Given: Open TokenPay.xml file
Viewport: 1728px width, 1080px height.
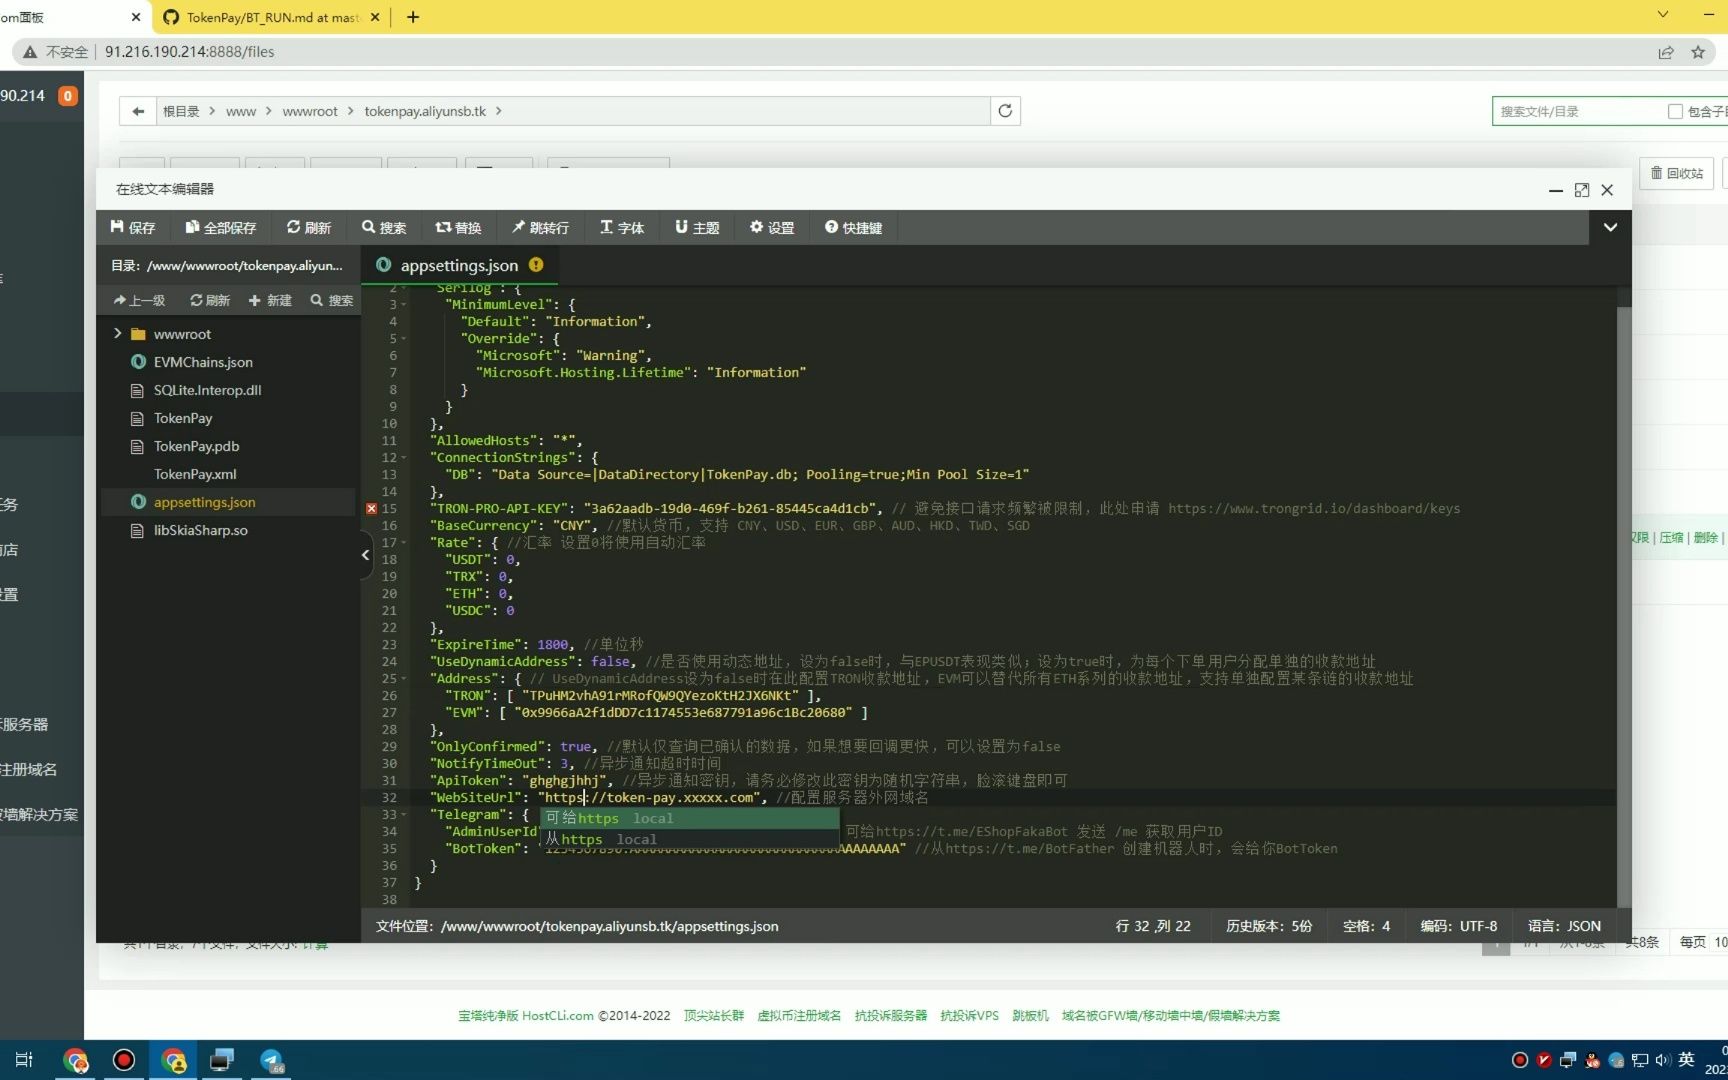Looking at the screenshot, I should (195, 474).
